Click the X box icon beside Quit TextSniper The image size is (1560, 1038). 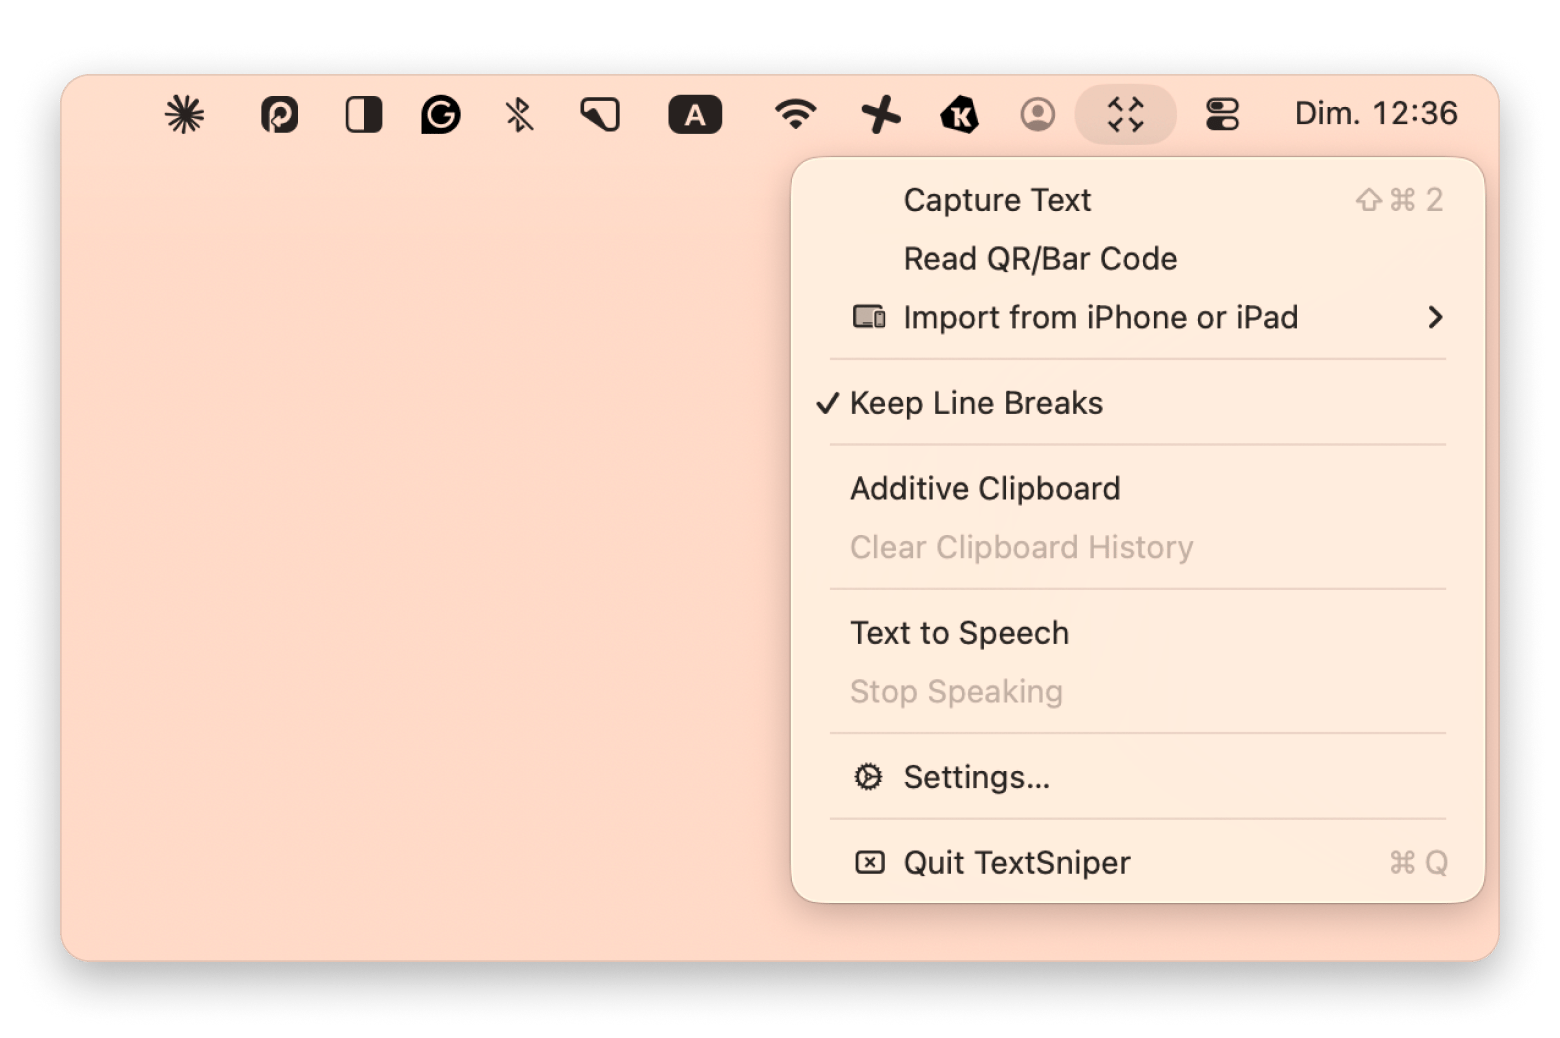(x=870, y=862)
